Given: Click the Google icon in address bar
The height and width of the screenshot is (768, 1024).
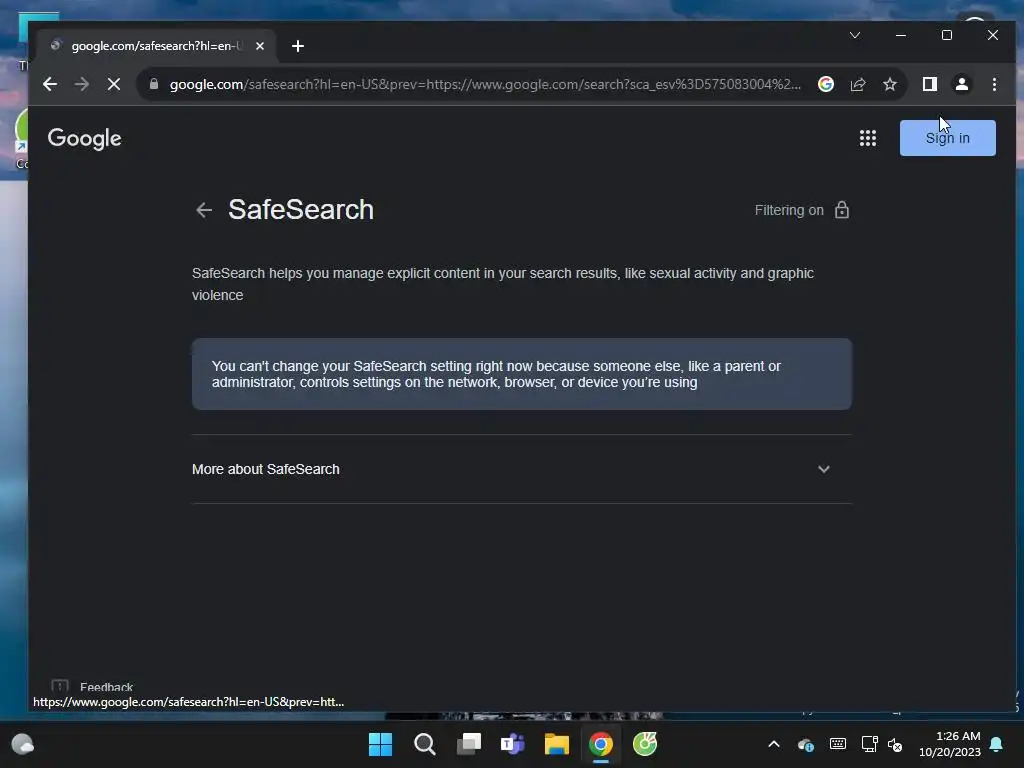Looking at the screenshot, I should [x=825, y=84].
